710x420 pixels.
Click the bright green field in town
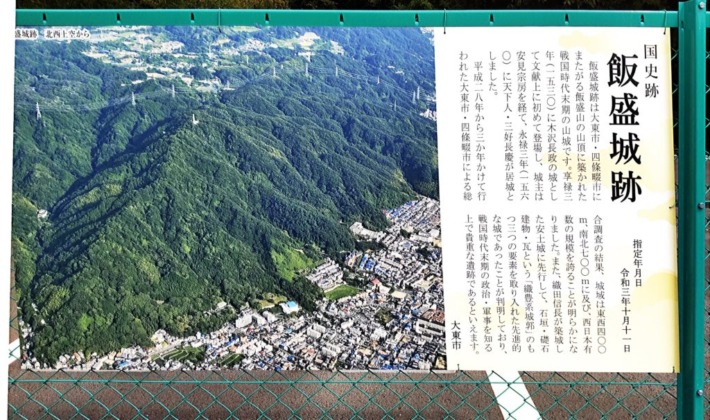click(x=341, y=292)
